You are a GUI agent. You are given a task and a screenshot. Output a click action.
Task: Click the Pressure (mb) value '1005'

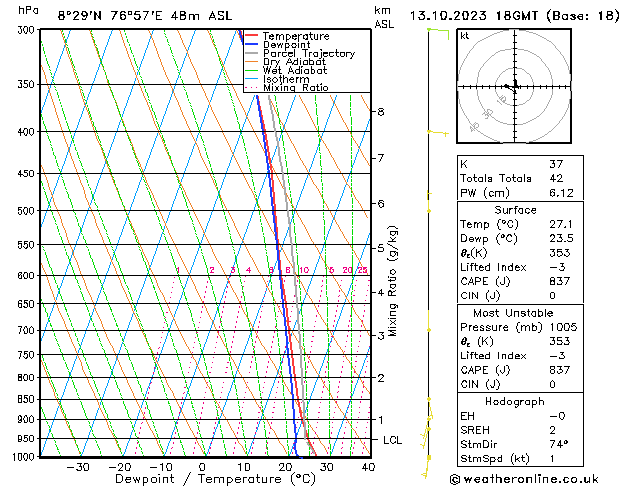[x=563, y=327]
